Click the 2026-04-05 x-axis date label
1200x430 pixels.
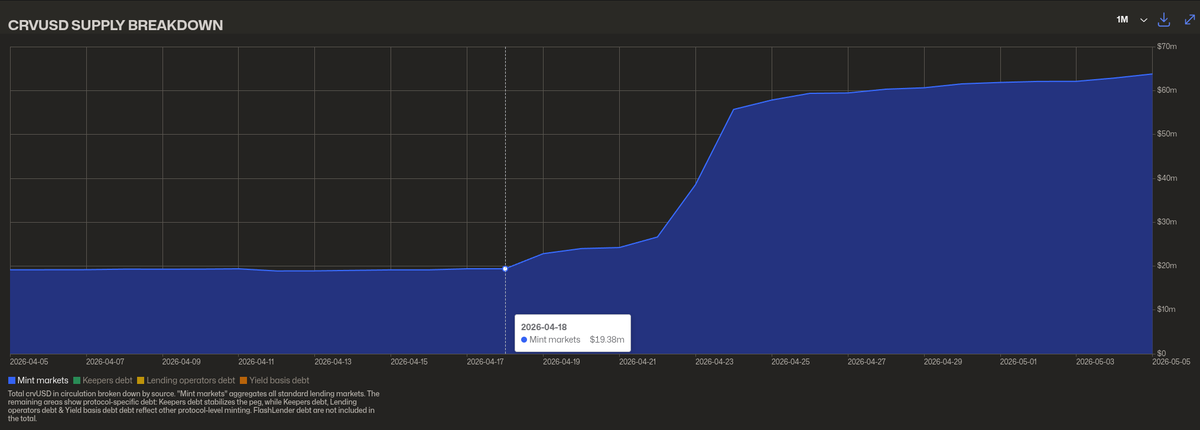(29, 361)
